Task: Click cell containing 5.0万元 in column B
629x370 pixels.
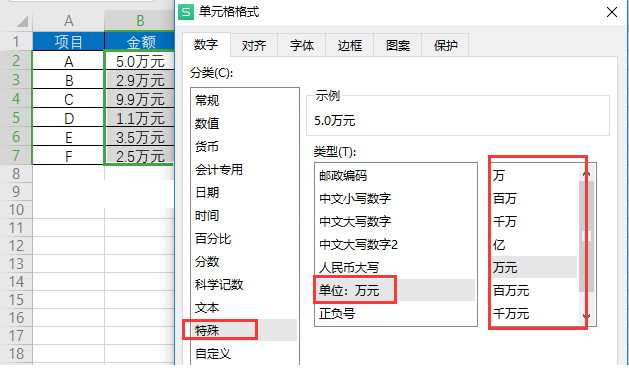Action: [x=140, y=61]
